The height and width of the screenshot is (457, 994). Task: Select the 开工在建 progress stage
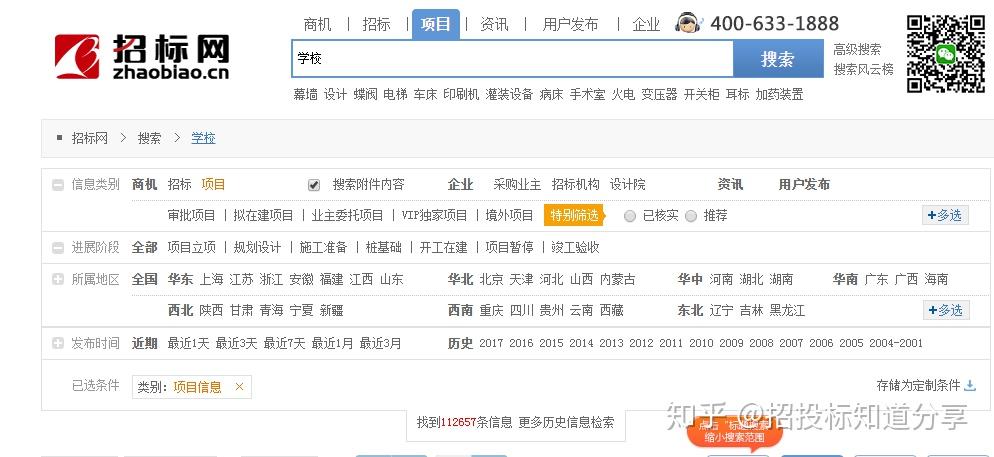coord(443,247)
